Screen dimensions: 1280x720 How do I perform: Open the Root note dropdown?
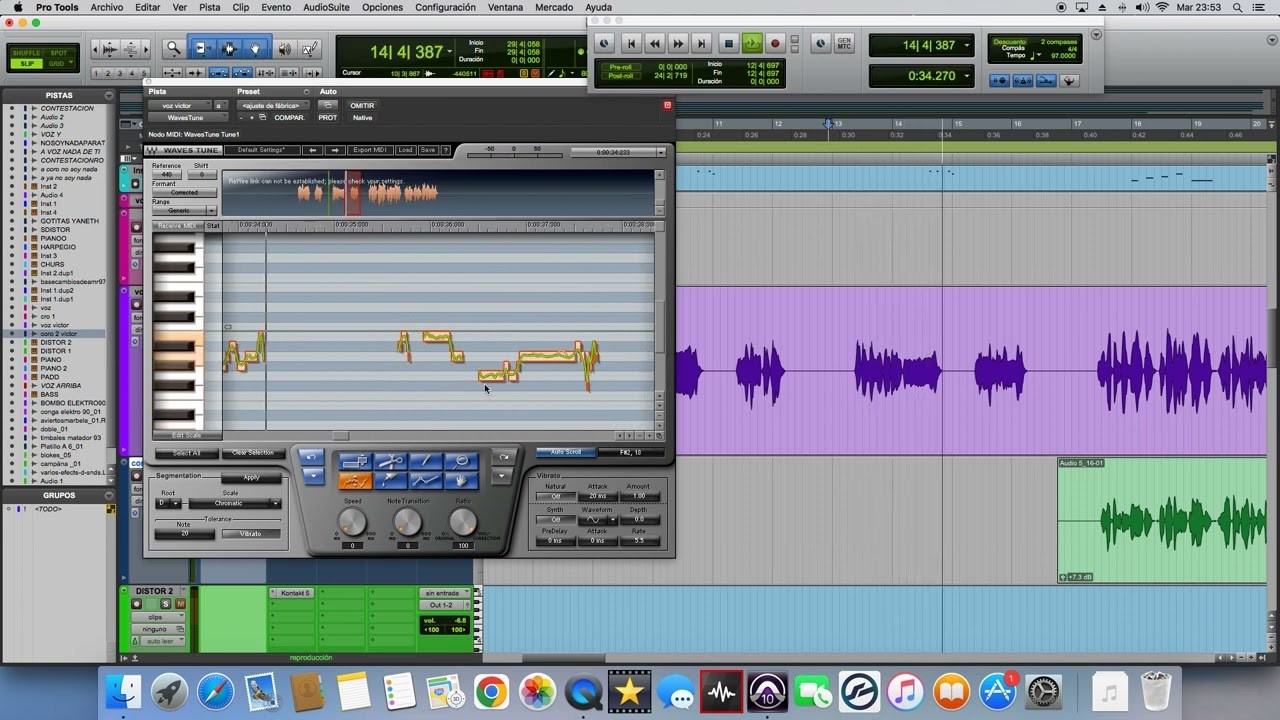(x=168, y=503)
